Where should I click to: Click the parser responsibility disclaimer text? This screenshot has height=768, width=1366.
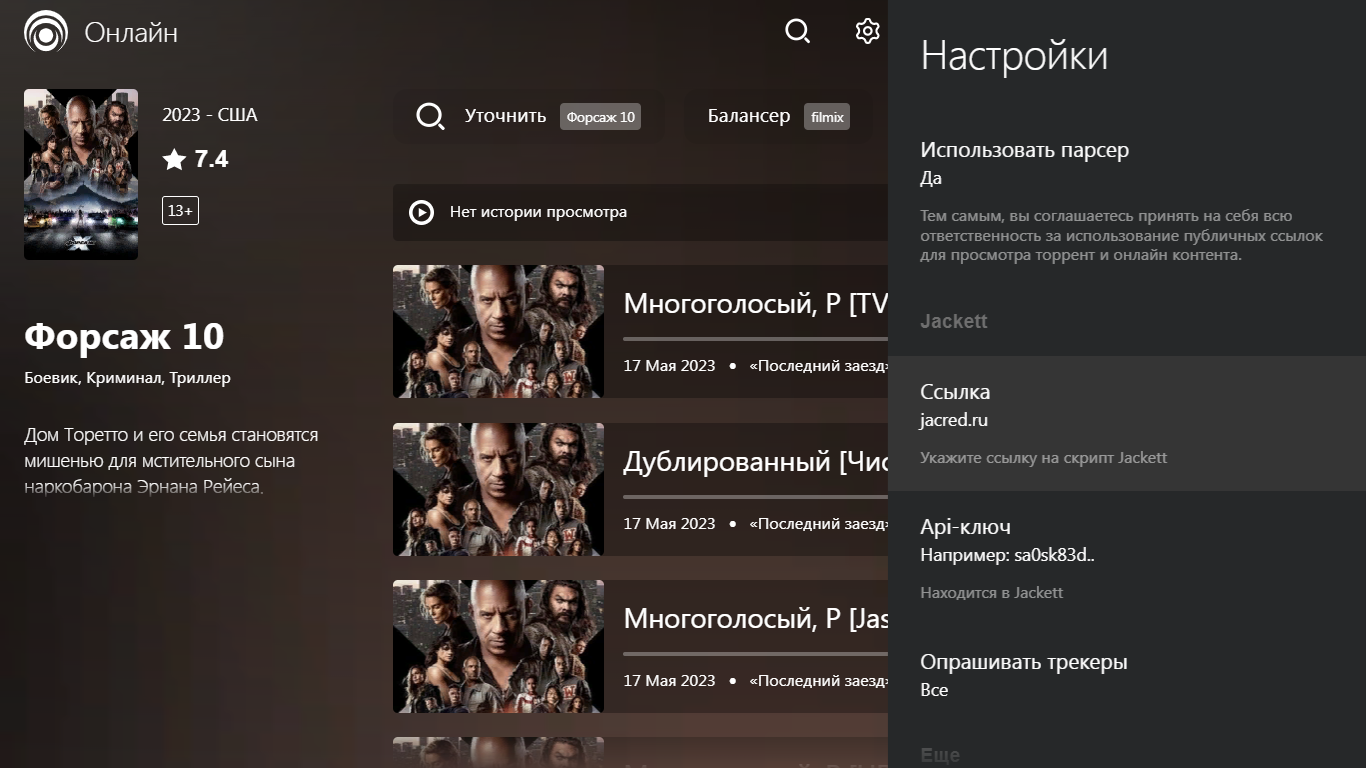tap(1122, 236)
